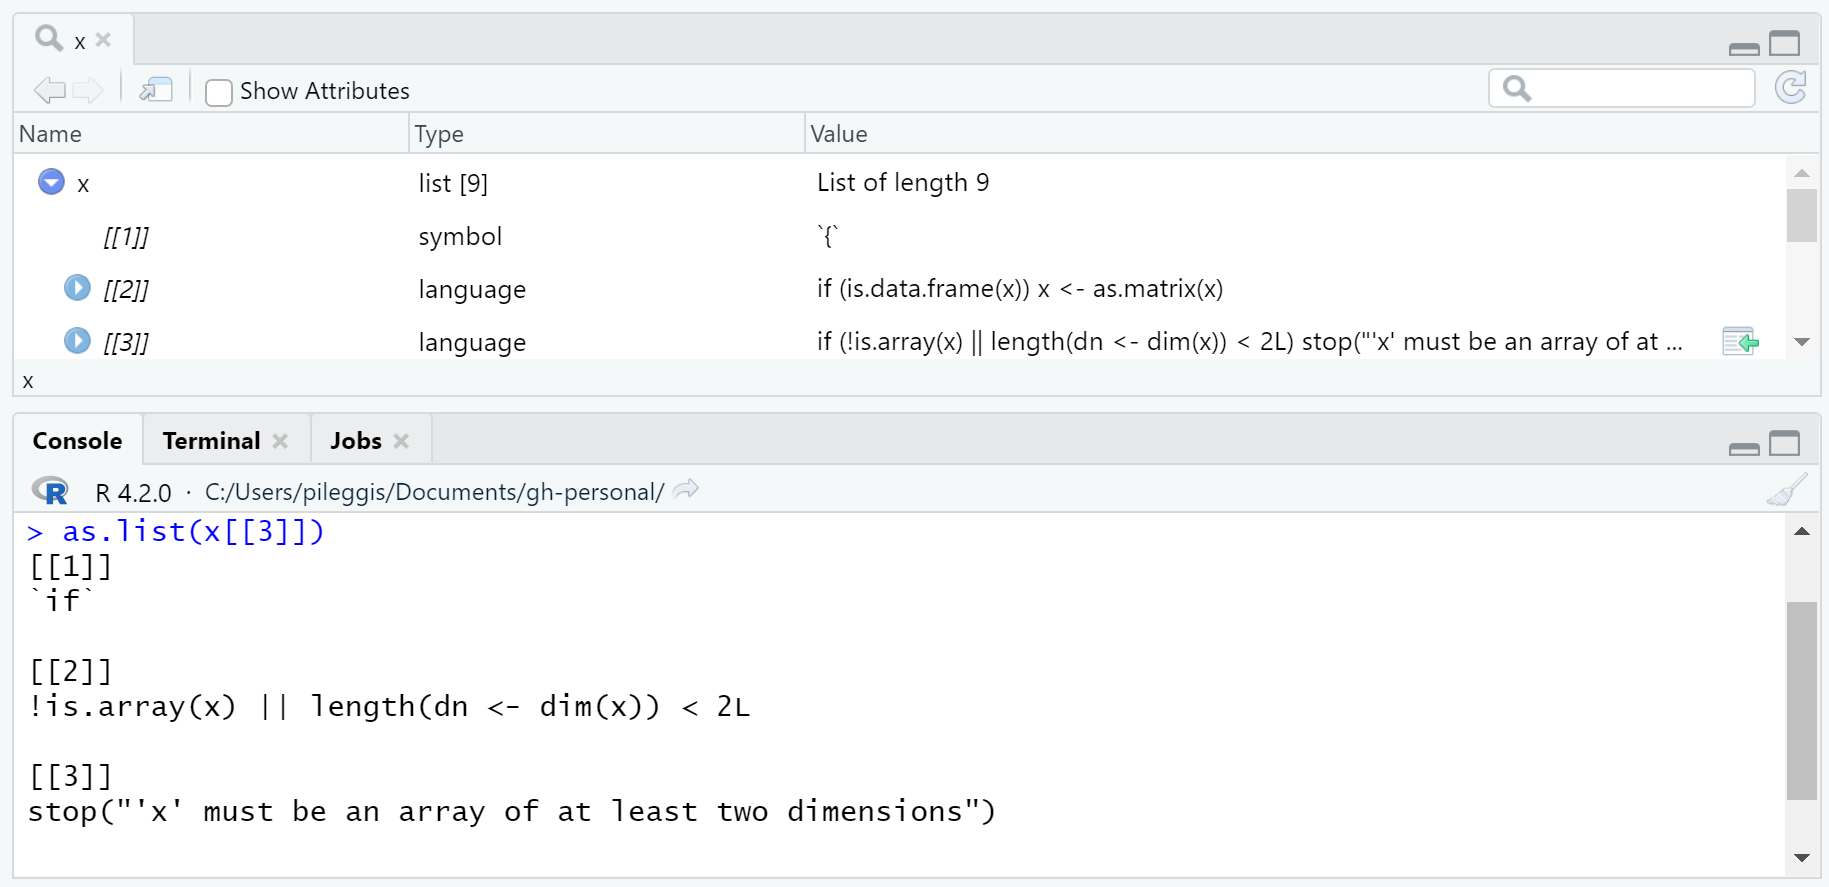Collapse the x list node
Screen dimensions: 1829x887
(51, 182)
